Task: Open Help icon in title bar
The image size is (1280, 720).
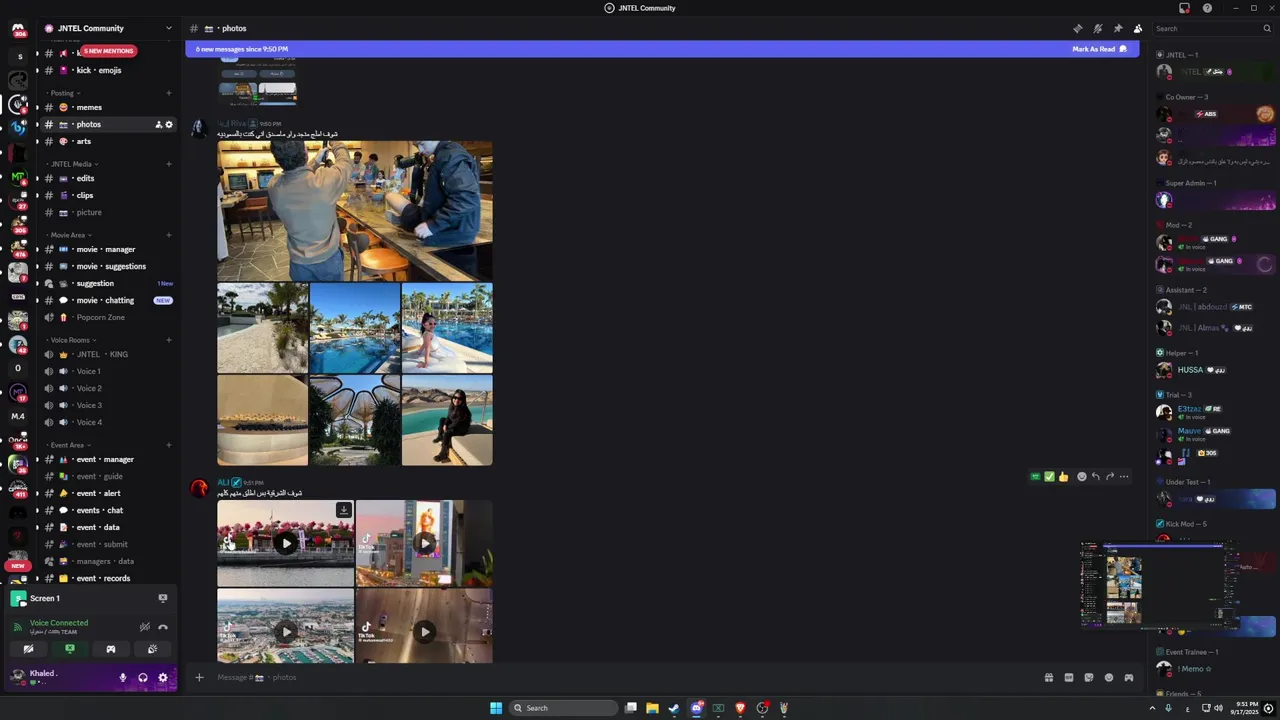Action: click(1207, 8)
